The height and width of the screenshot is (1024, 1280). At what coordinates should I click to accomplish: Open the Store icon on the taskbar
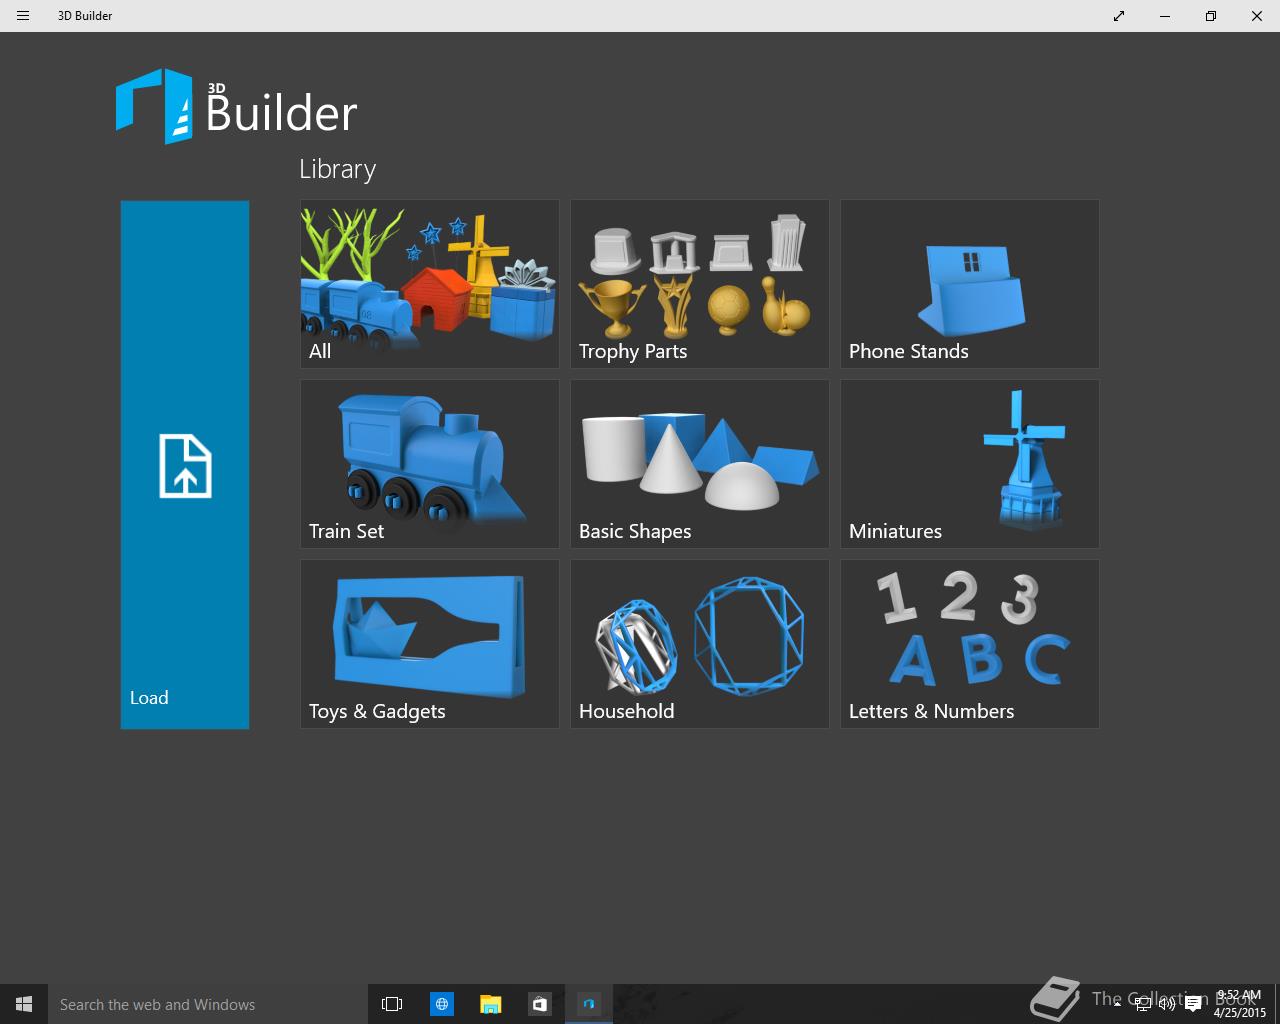(539, 1004)
